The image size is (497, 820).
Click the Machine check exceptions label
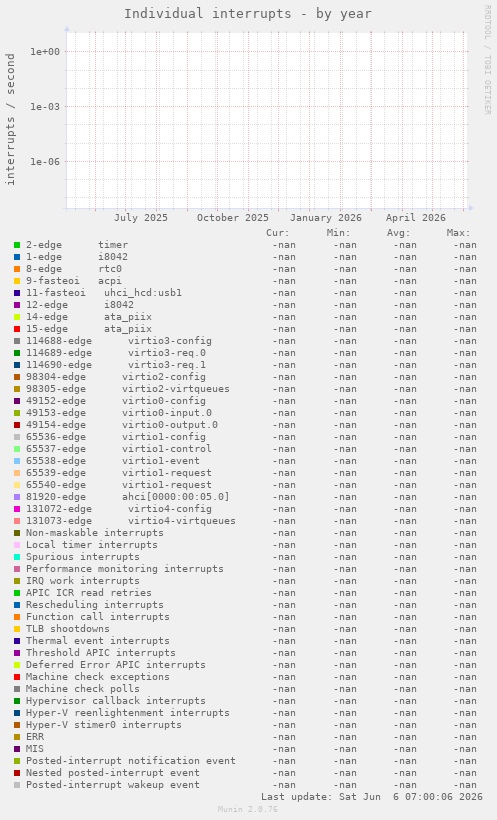tap(98, 677)
